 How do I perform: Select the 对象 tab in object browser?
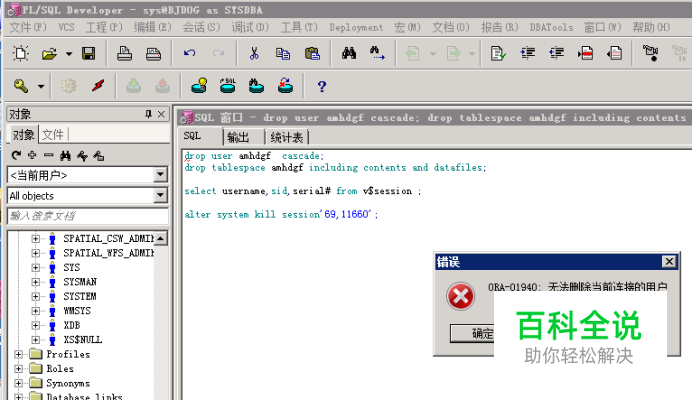tap(23, 134)
